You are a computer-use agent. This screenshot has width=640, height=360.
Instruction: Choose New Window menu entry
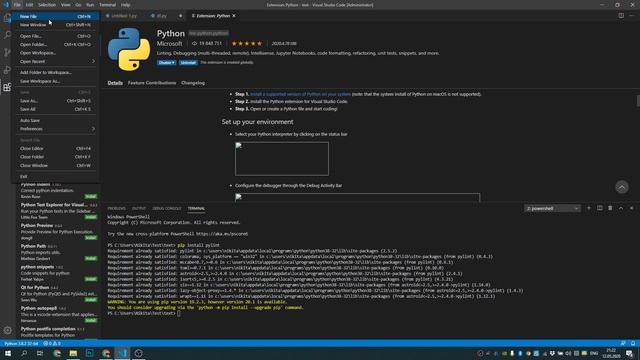(56, 25)
